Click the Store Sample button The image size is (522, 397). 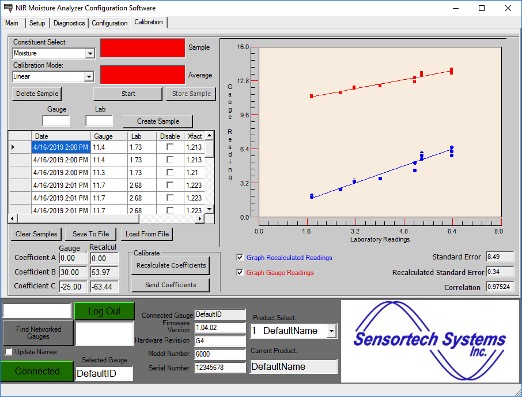point(191,94)
